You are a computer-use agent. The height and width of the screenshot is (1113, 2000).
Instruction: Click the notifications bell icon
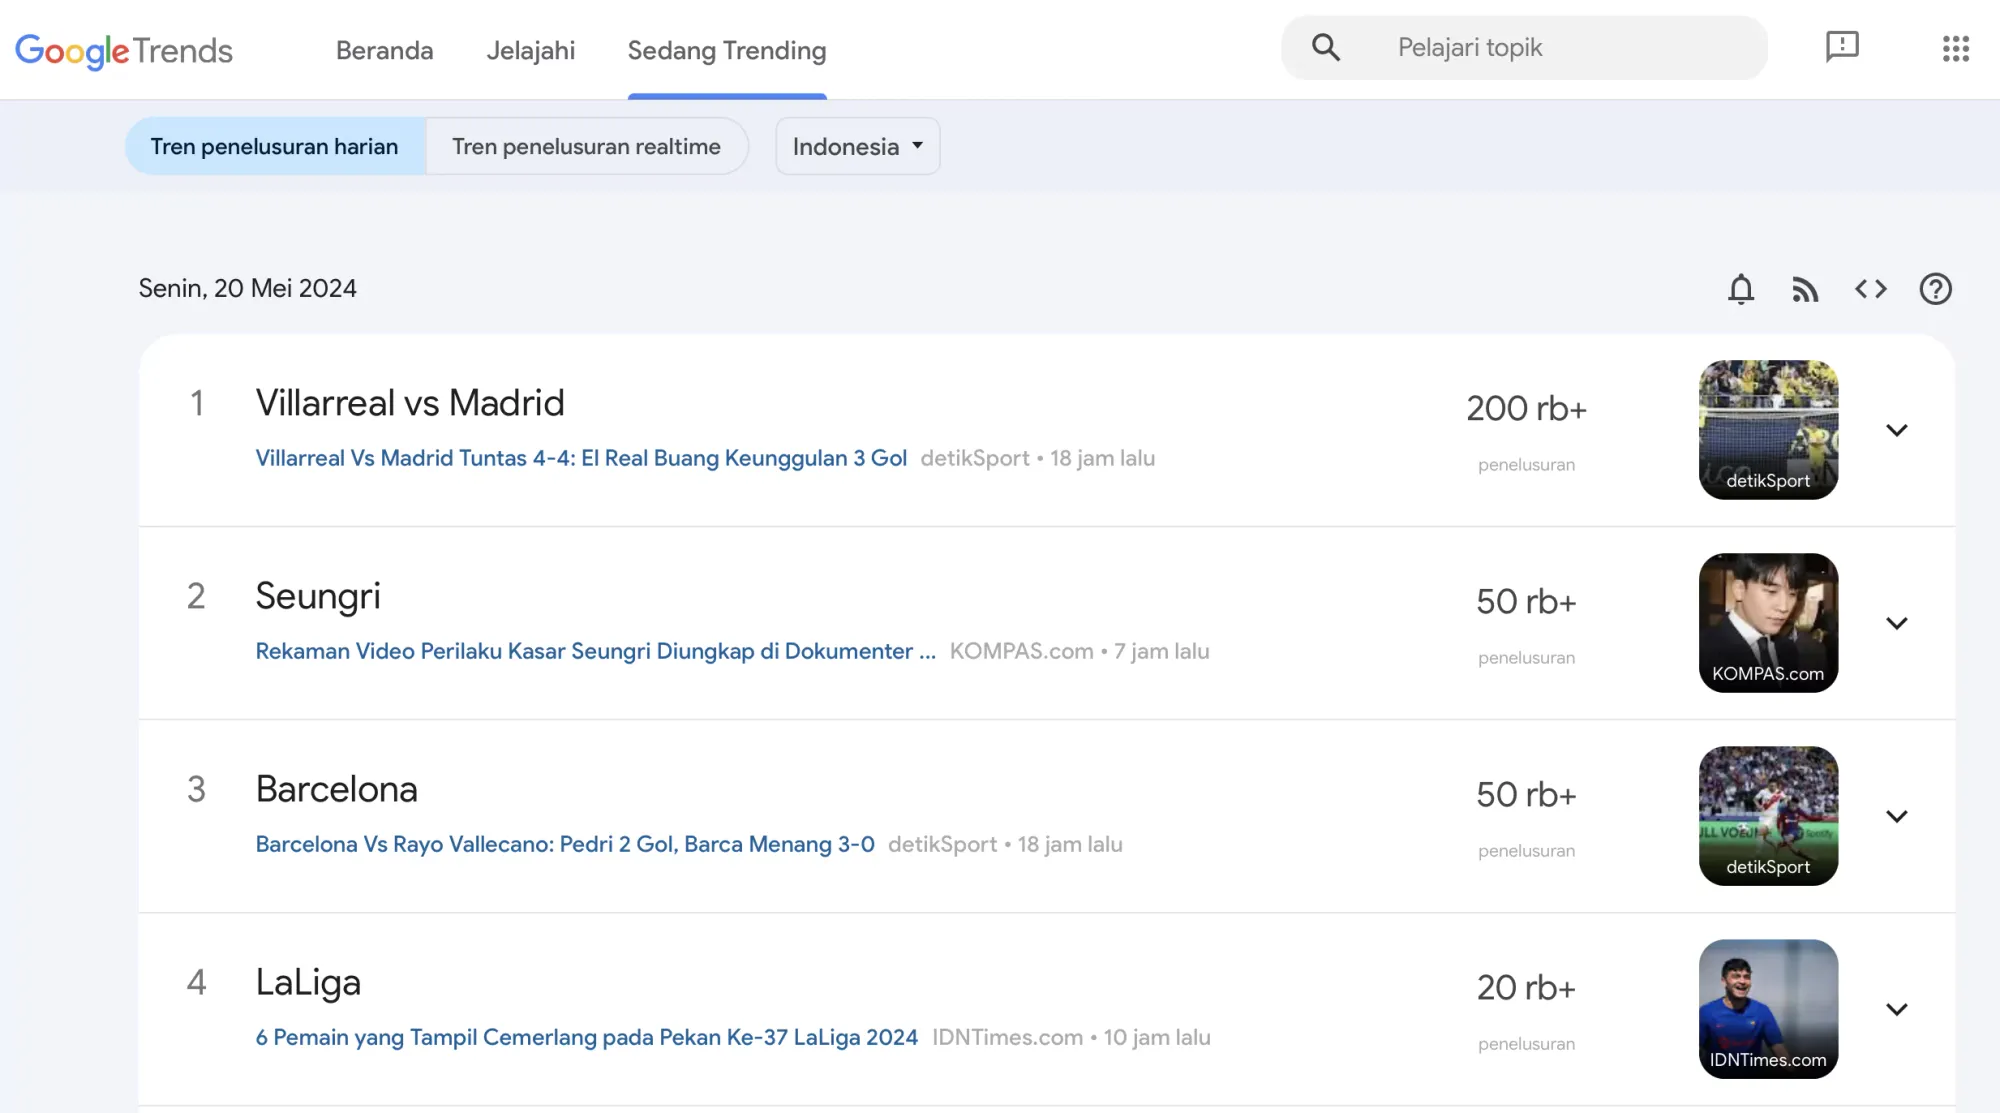(1741, 289)
